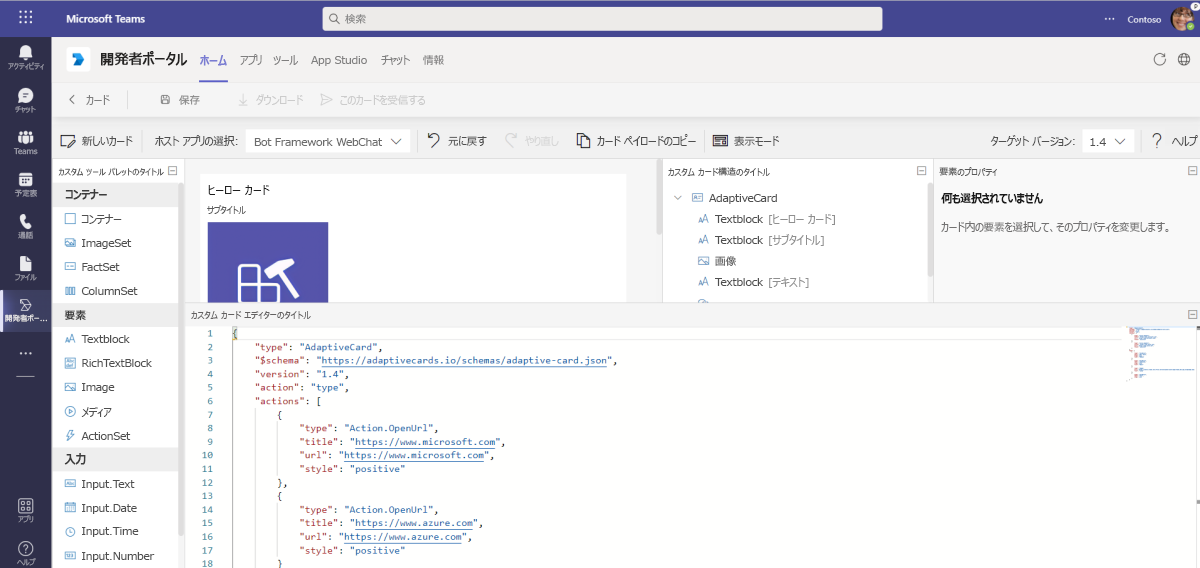This screenshot has width=1200, height=568.
Task: Open Teams in the left sidebar
Action: 26,142
